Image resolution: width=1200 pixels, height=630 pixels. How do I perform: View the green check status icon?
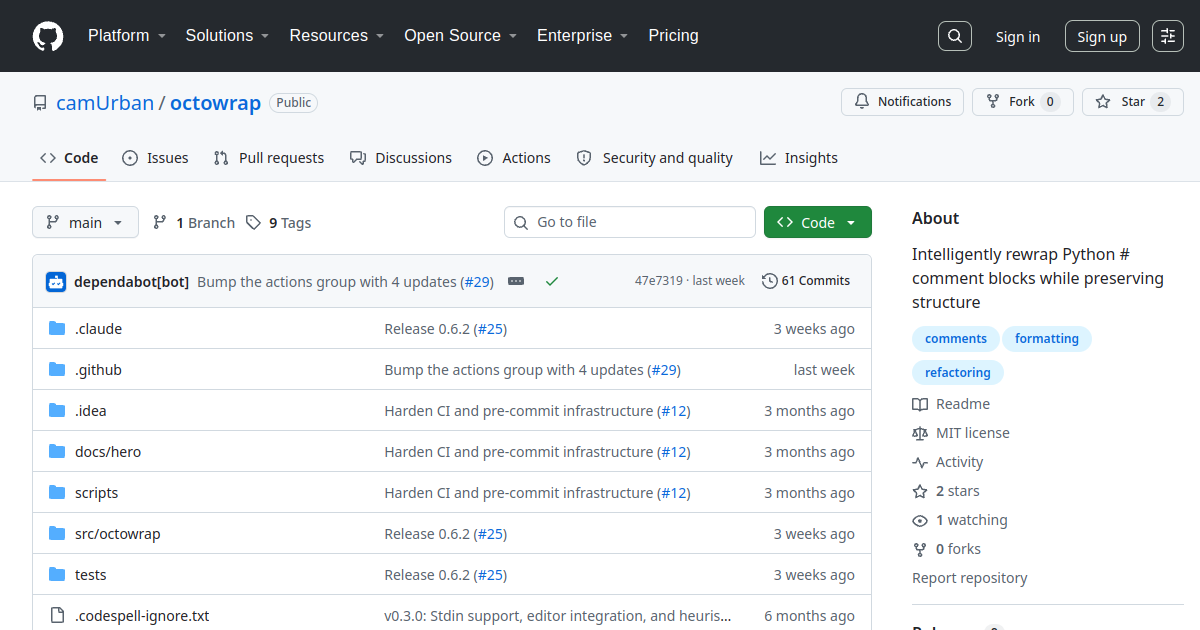click(551, 282)
